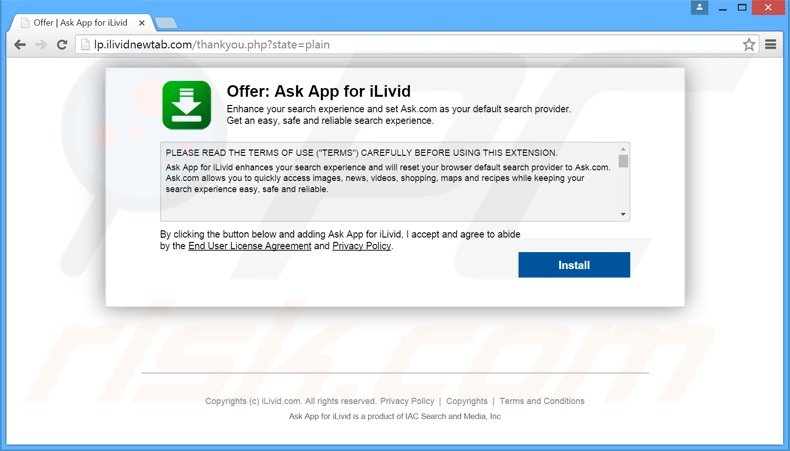The height and width of the screenshot is (451, 790).
Task: Select the 'Offer | Ask App for iLivid' tab
Action: pyautogui.click(x=80, y=23)
